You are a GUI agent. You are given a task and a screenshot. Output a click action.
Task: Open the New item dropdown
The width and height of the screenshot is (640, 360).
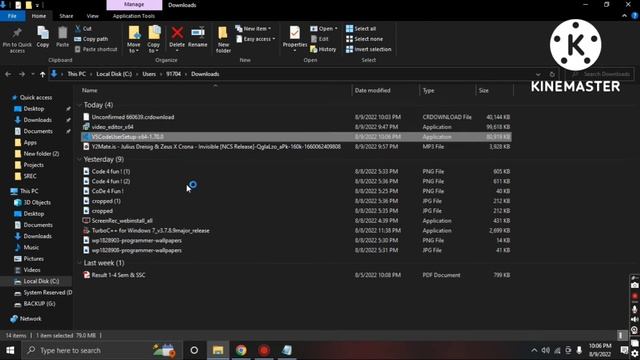(253, 29)
